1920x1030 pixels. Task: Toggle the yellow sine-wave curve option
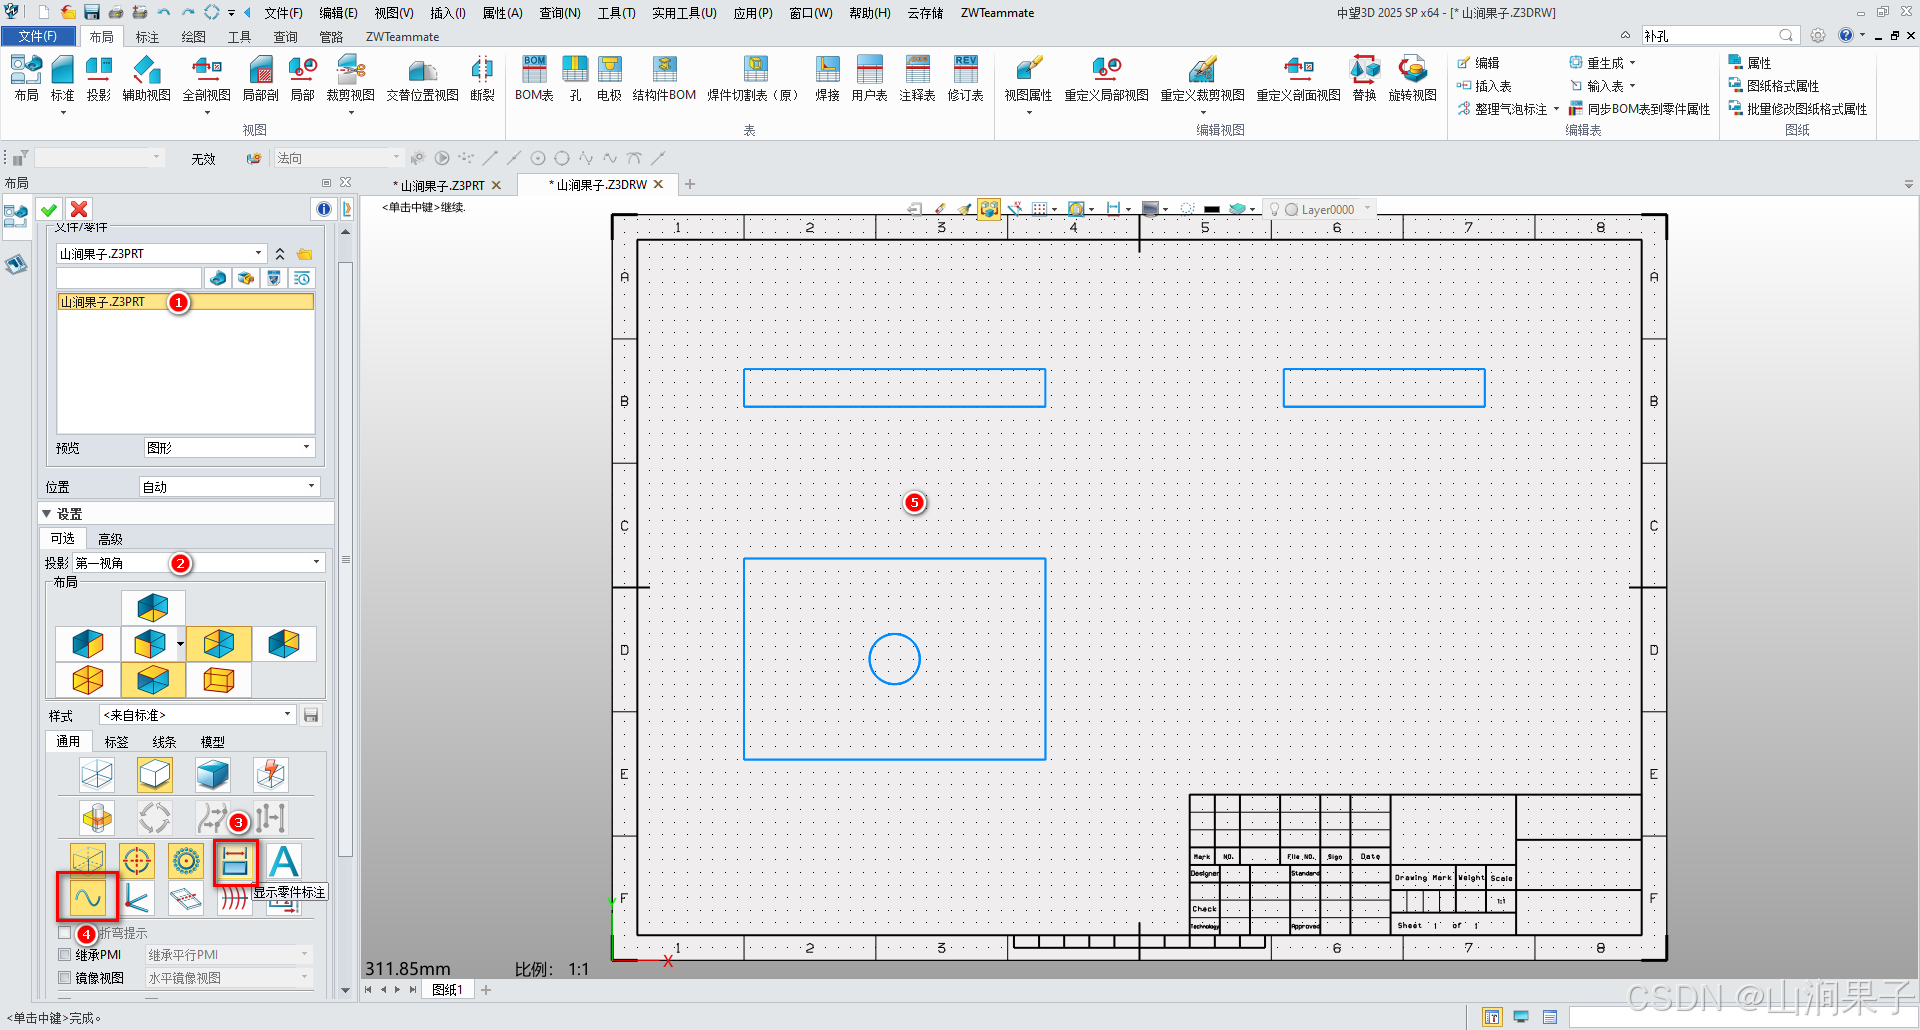88,898
